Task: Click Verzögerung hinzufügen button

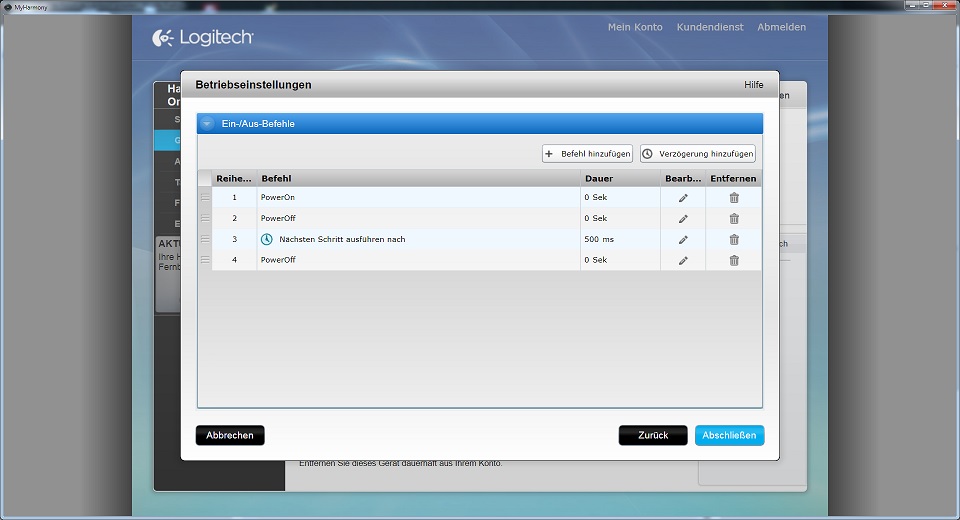Action: 697,154
